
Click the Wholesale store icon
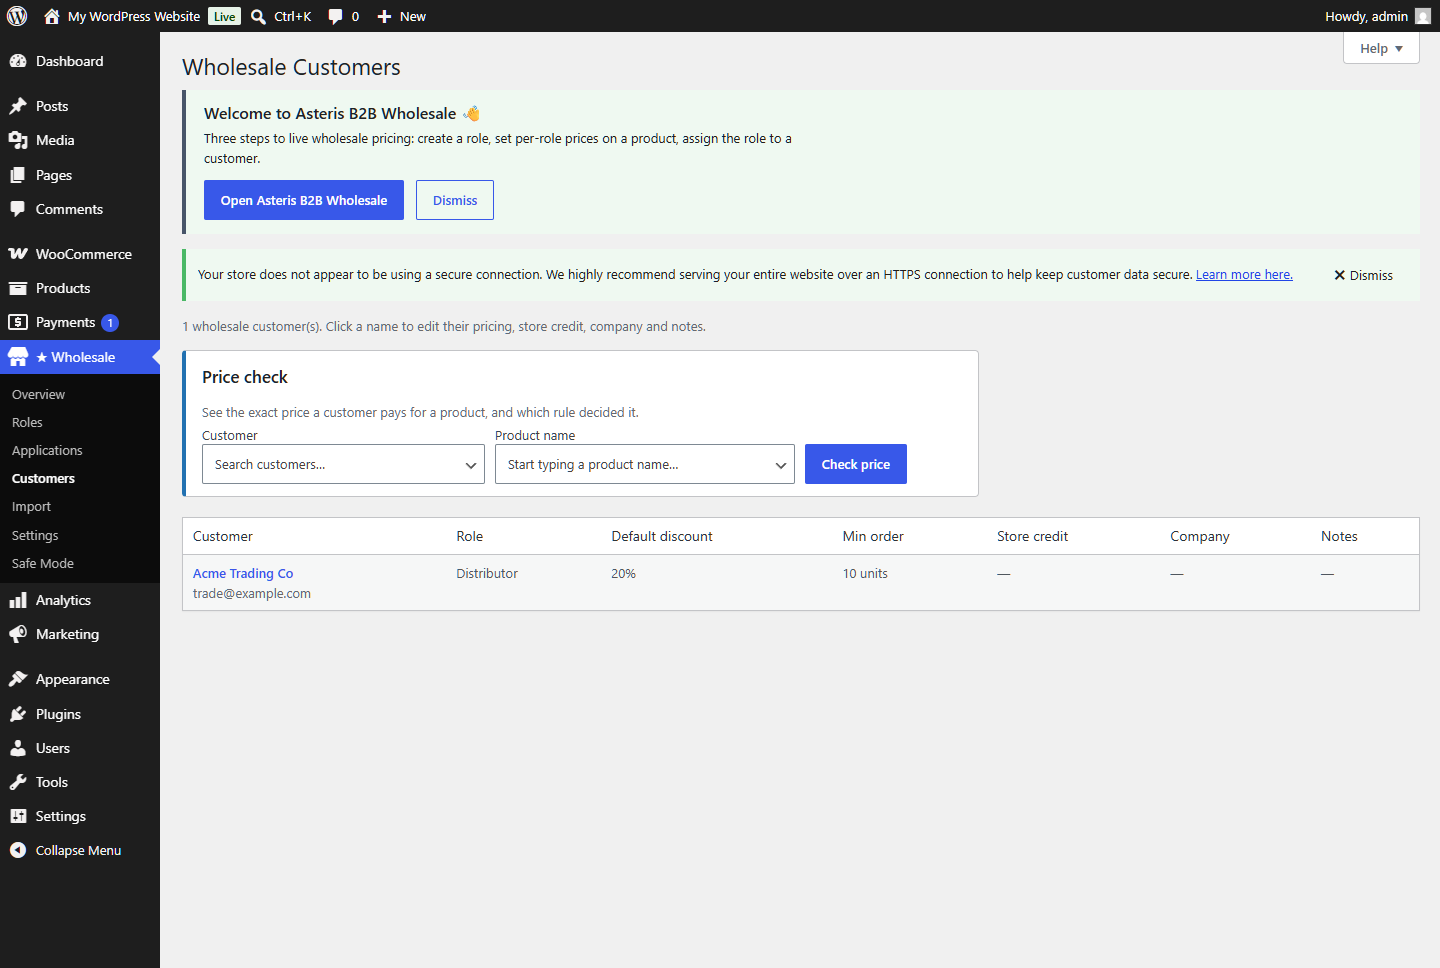[x=18, y=357]
